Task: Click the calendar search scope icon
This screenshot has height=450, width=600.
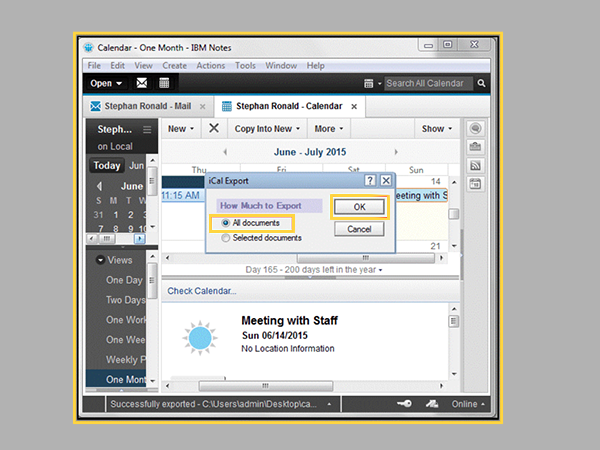Action: (x=368, y=83)
